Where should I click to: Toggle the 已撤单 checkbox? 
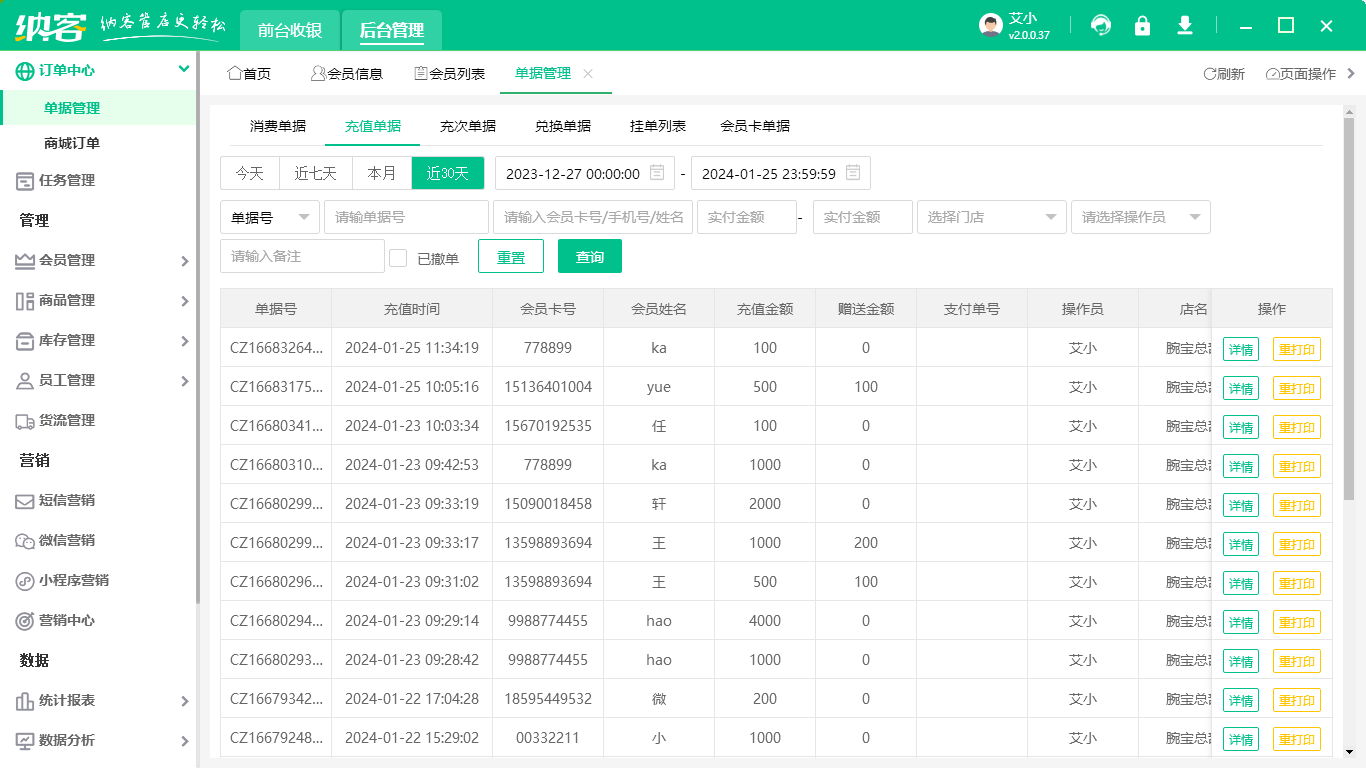coord(398,258)
